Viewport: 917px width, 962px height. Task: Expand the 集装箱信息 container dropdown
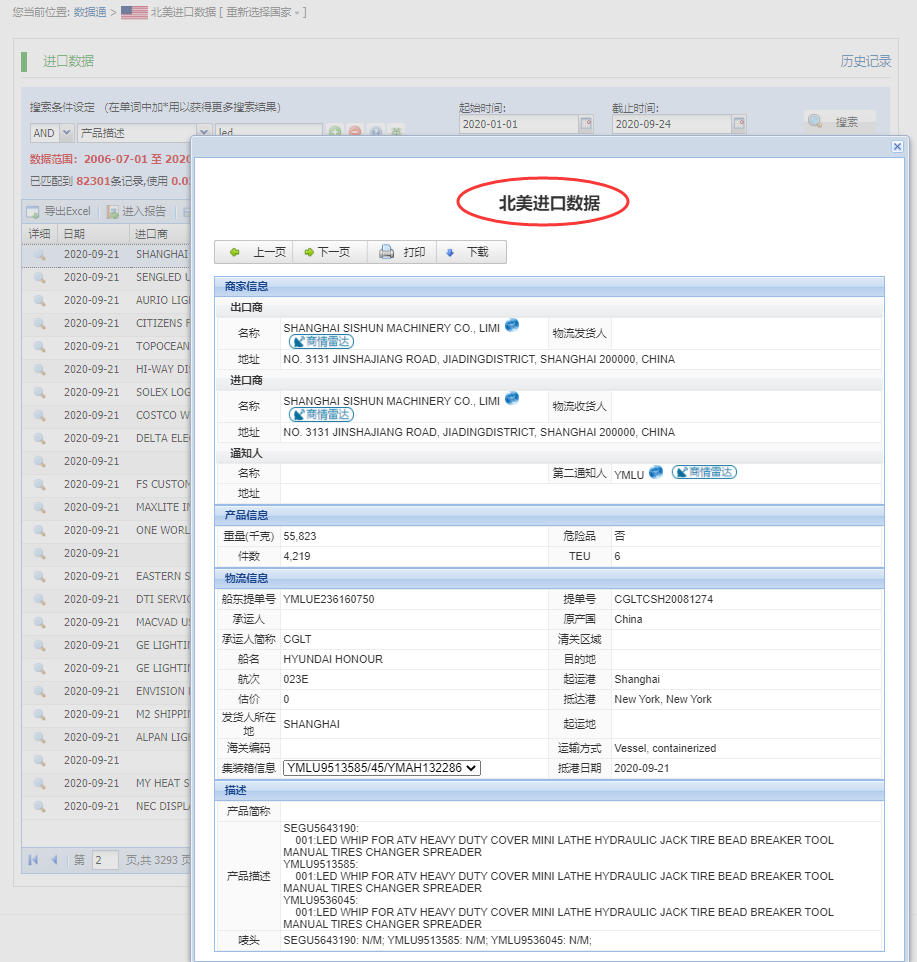pos(382,768)
